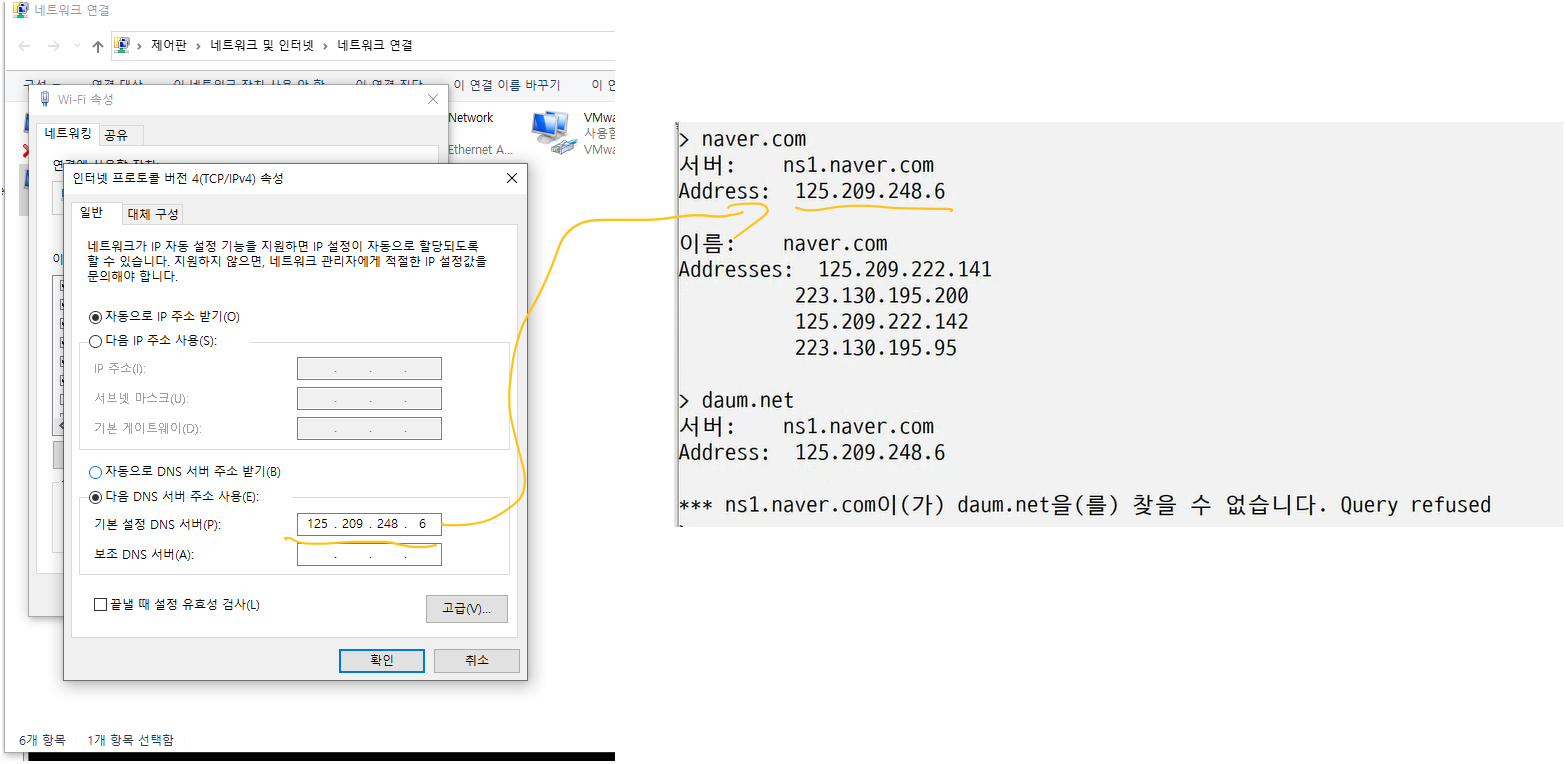Click 이 연결 이름 바꾸기 toolbar command
The width and height of the screenshot is (1566, 764).
(507, 86)
